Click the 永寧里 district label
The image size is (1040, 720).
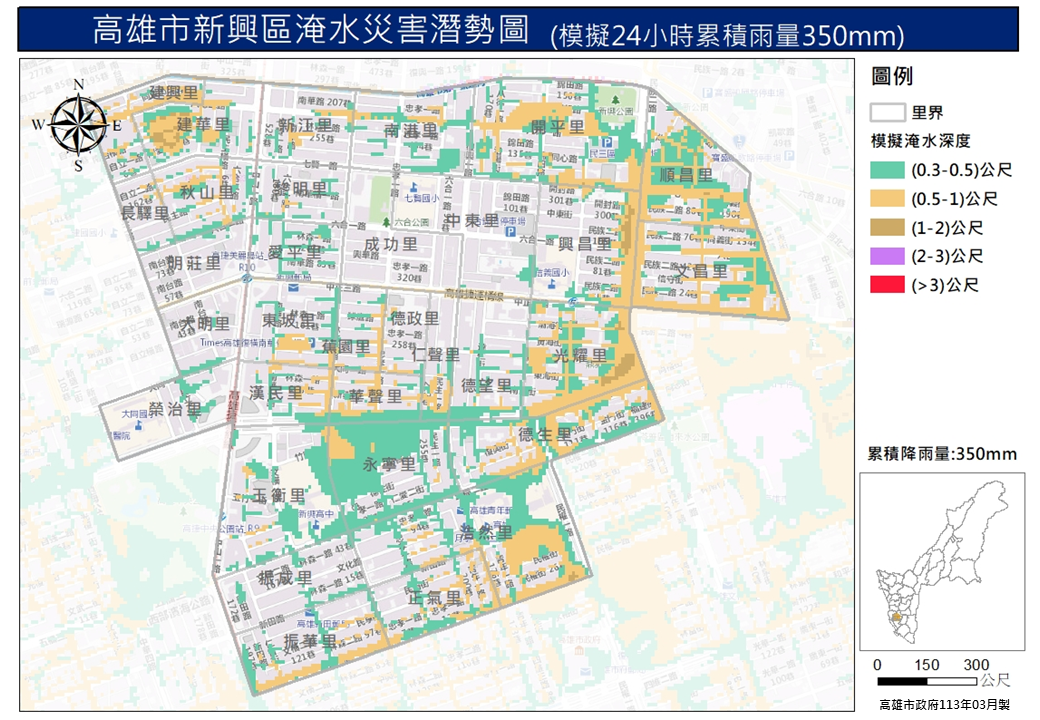[x=389, y=465]
